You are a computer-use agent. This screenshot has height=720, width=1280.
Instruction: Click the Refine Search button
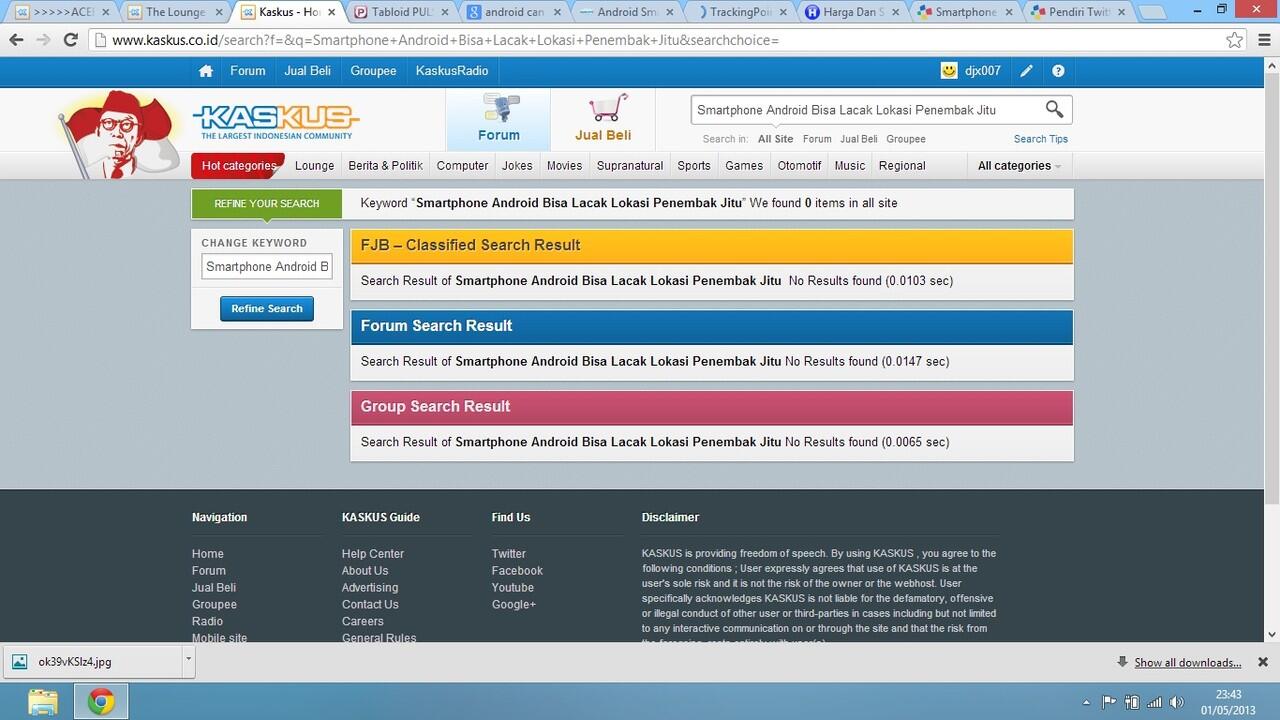(x=267, y=309)
